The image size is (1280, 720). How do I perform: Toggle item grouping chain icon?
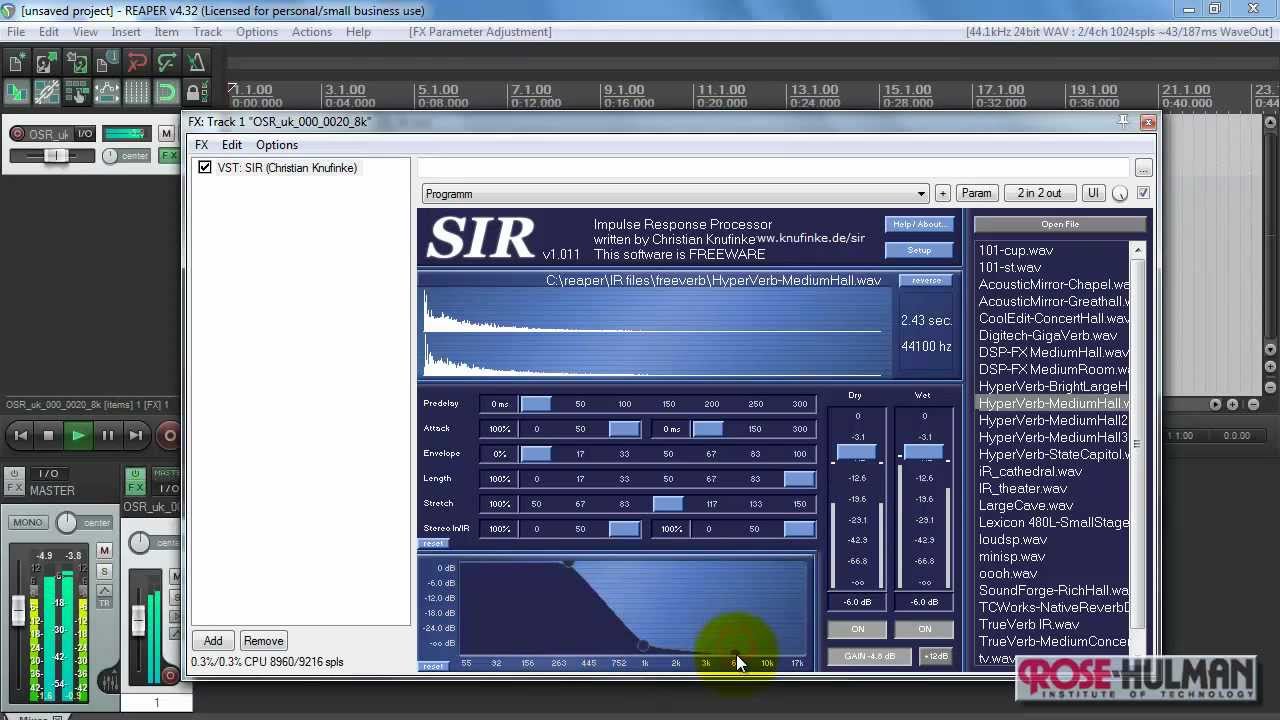[46, 92]
